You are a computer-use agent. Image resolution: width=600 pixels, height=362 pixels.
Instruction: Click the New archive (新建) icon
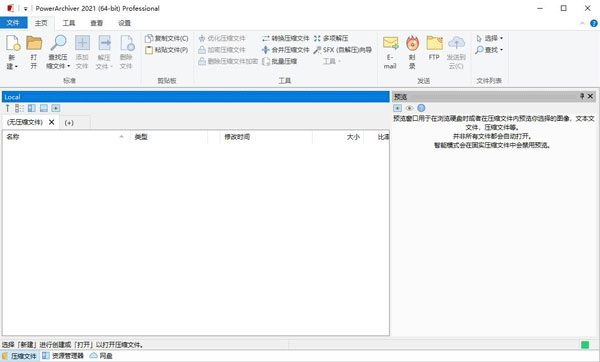point(13,43)
